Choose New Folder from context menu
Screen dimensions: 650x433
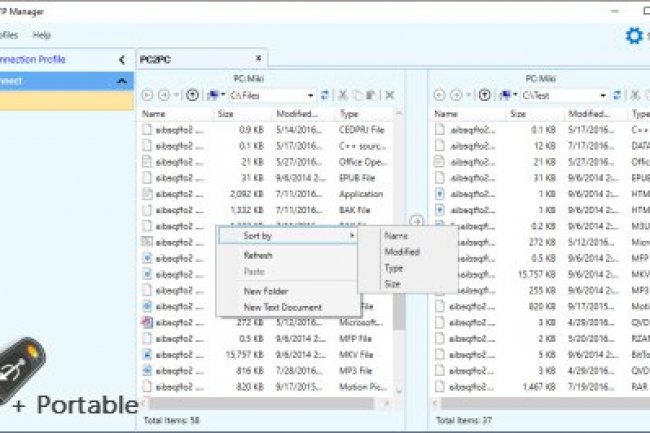pos(266,291)
